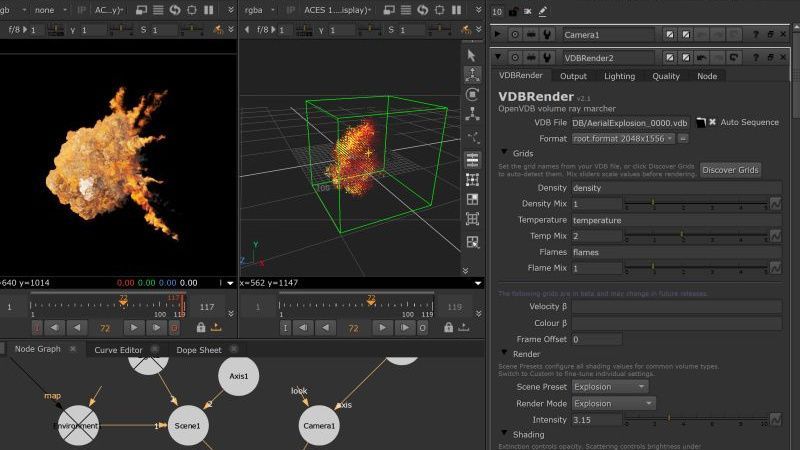Open the Render Mode dropdown
This screenshot has width=800, height=450.
[614, 403]
